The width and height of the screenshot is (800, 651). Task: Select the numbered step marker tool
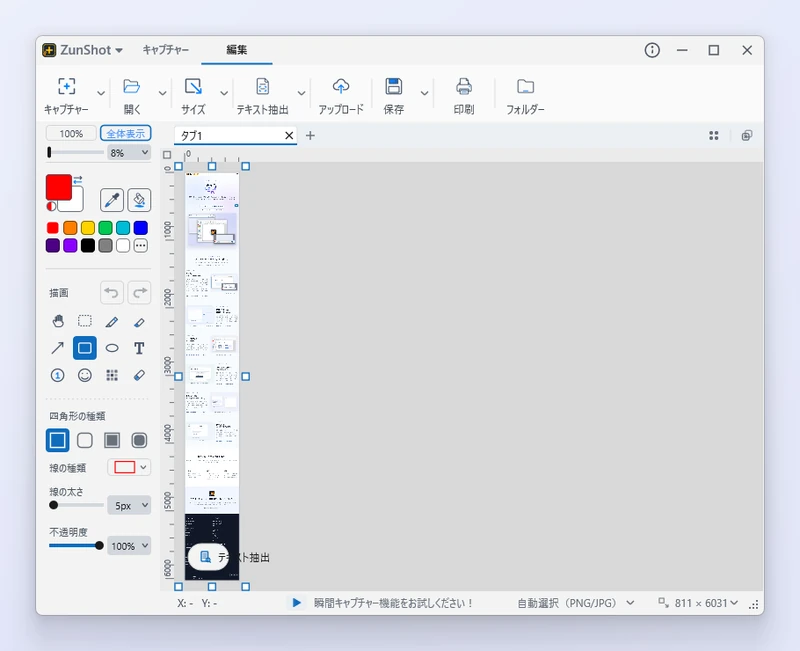coord(58,375)
